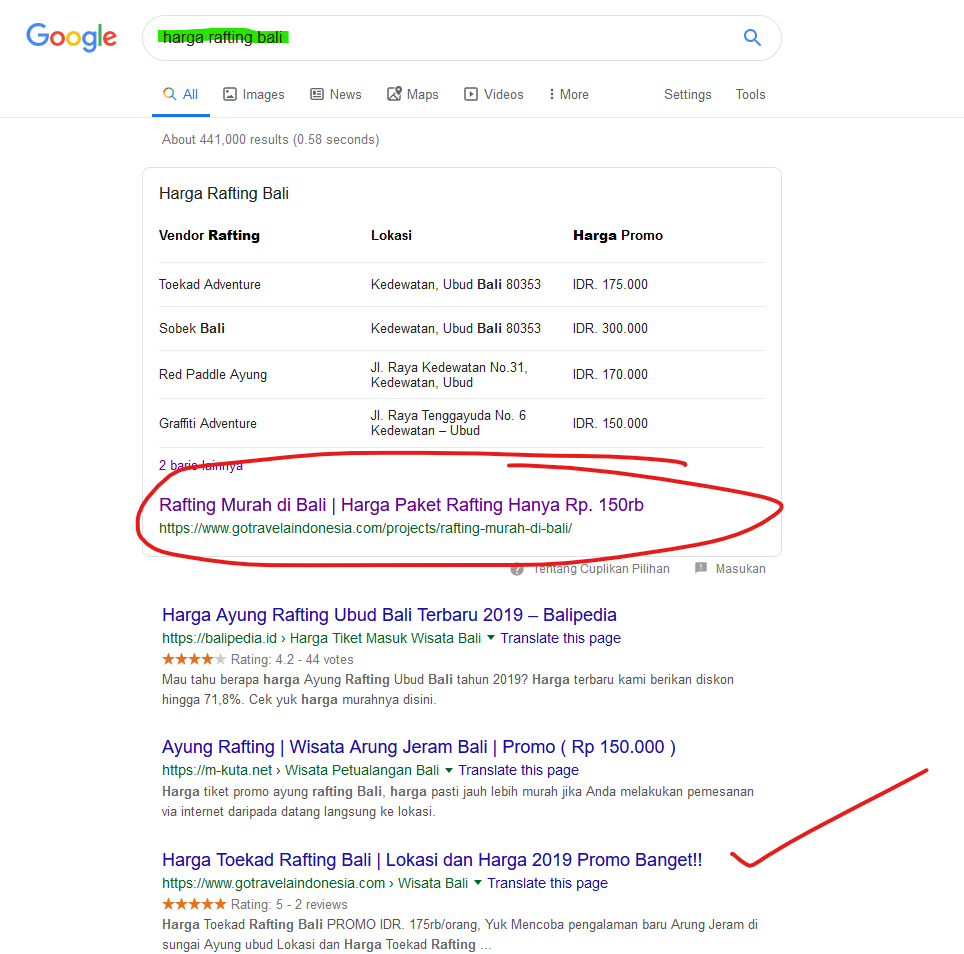Click the Masukan feedback flag icon
The width and height of the screenshot is (964, 954).
coord(701,568)
